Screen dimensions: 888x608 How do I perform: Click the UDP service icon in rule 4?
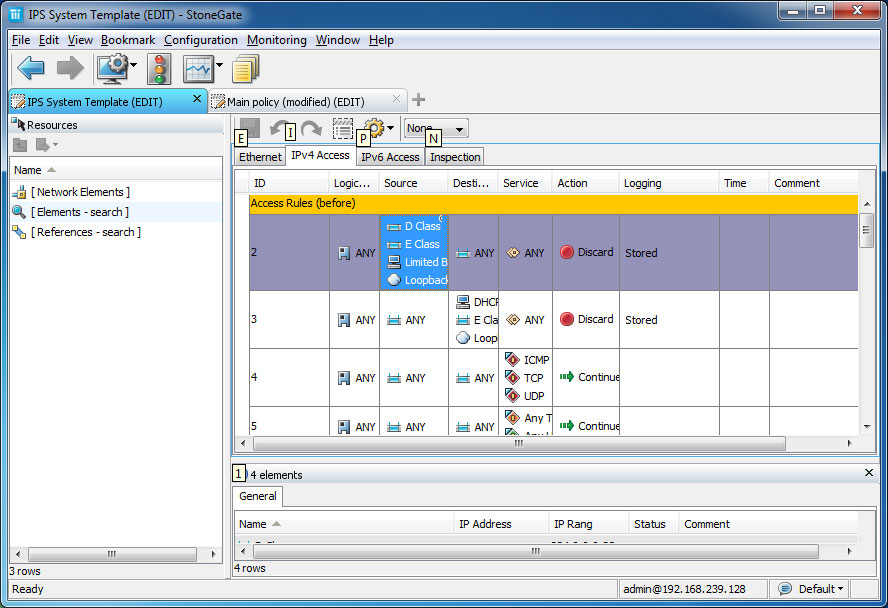point(512,396)
